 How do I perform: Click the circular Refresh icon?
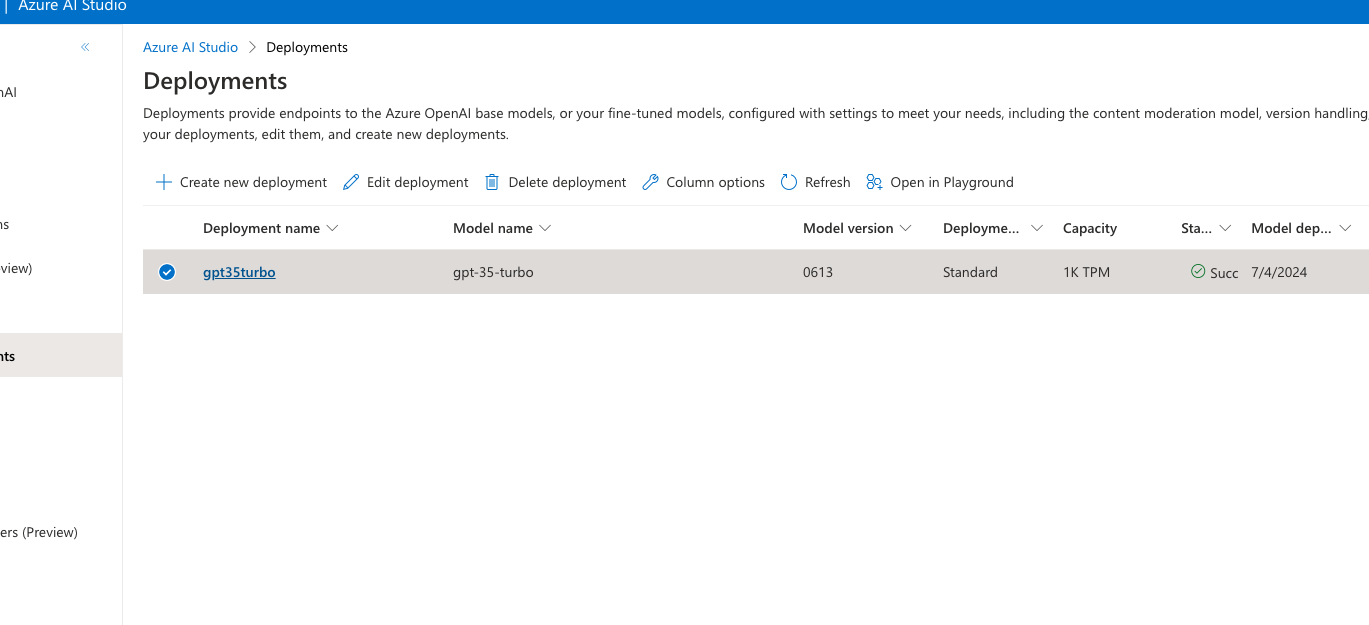coord(789,182)
